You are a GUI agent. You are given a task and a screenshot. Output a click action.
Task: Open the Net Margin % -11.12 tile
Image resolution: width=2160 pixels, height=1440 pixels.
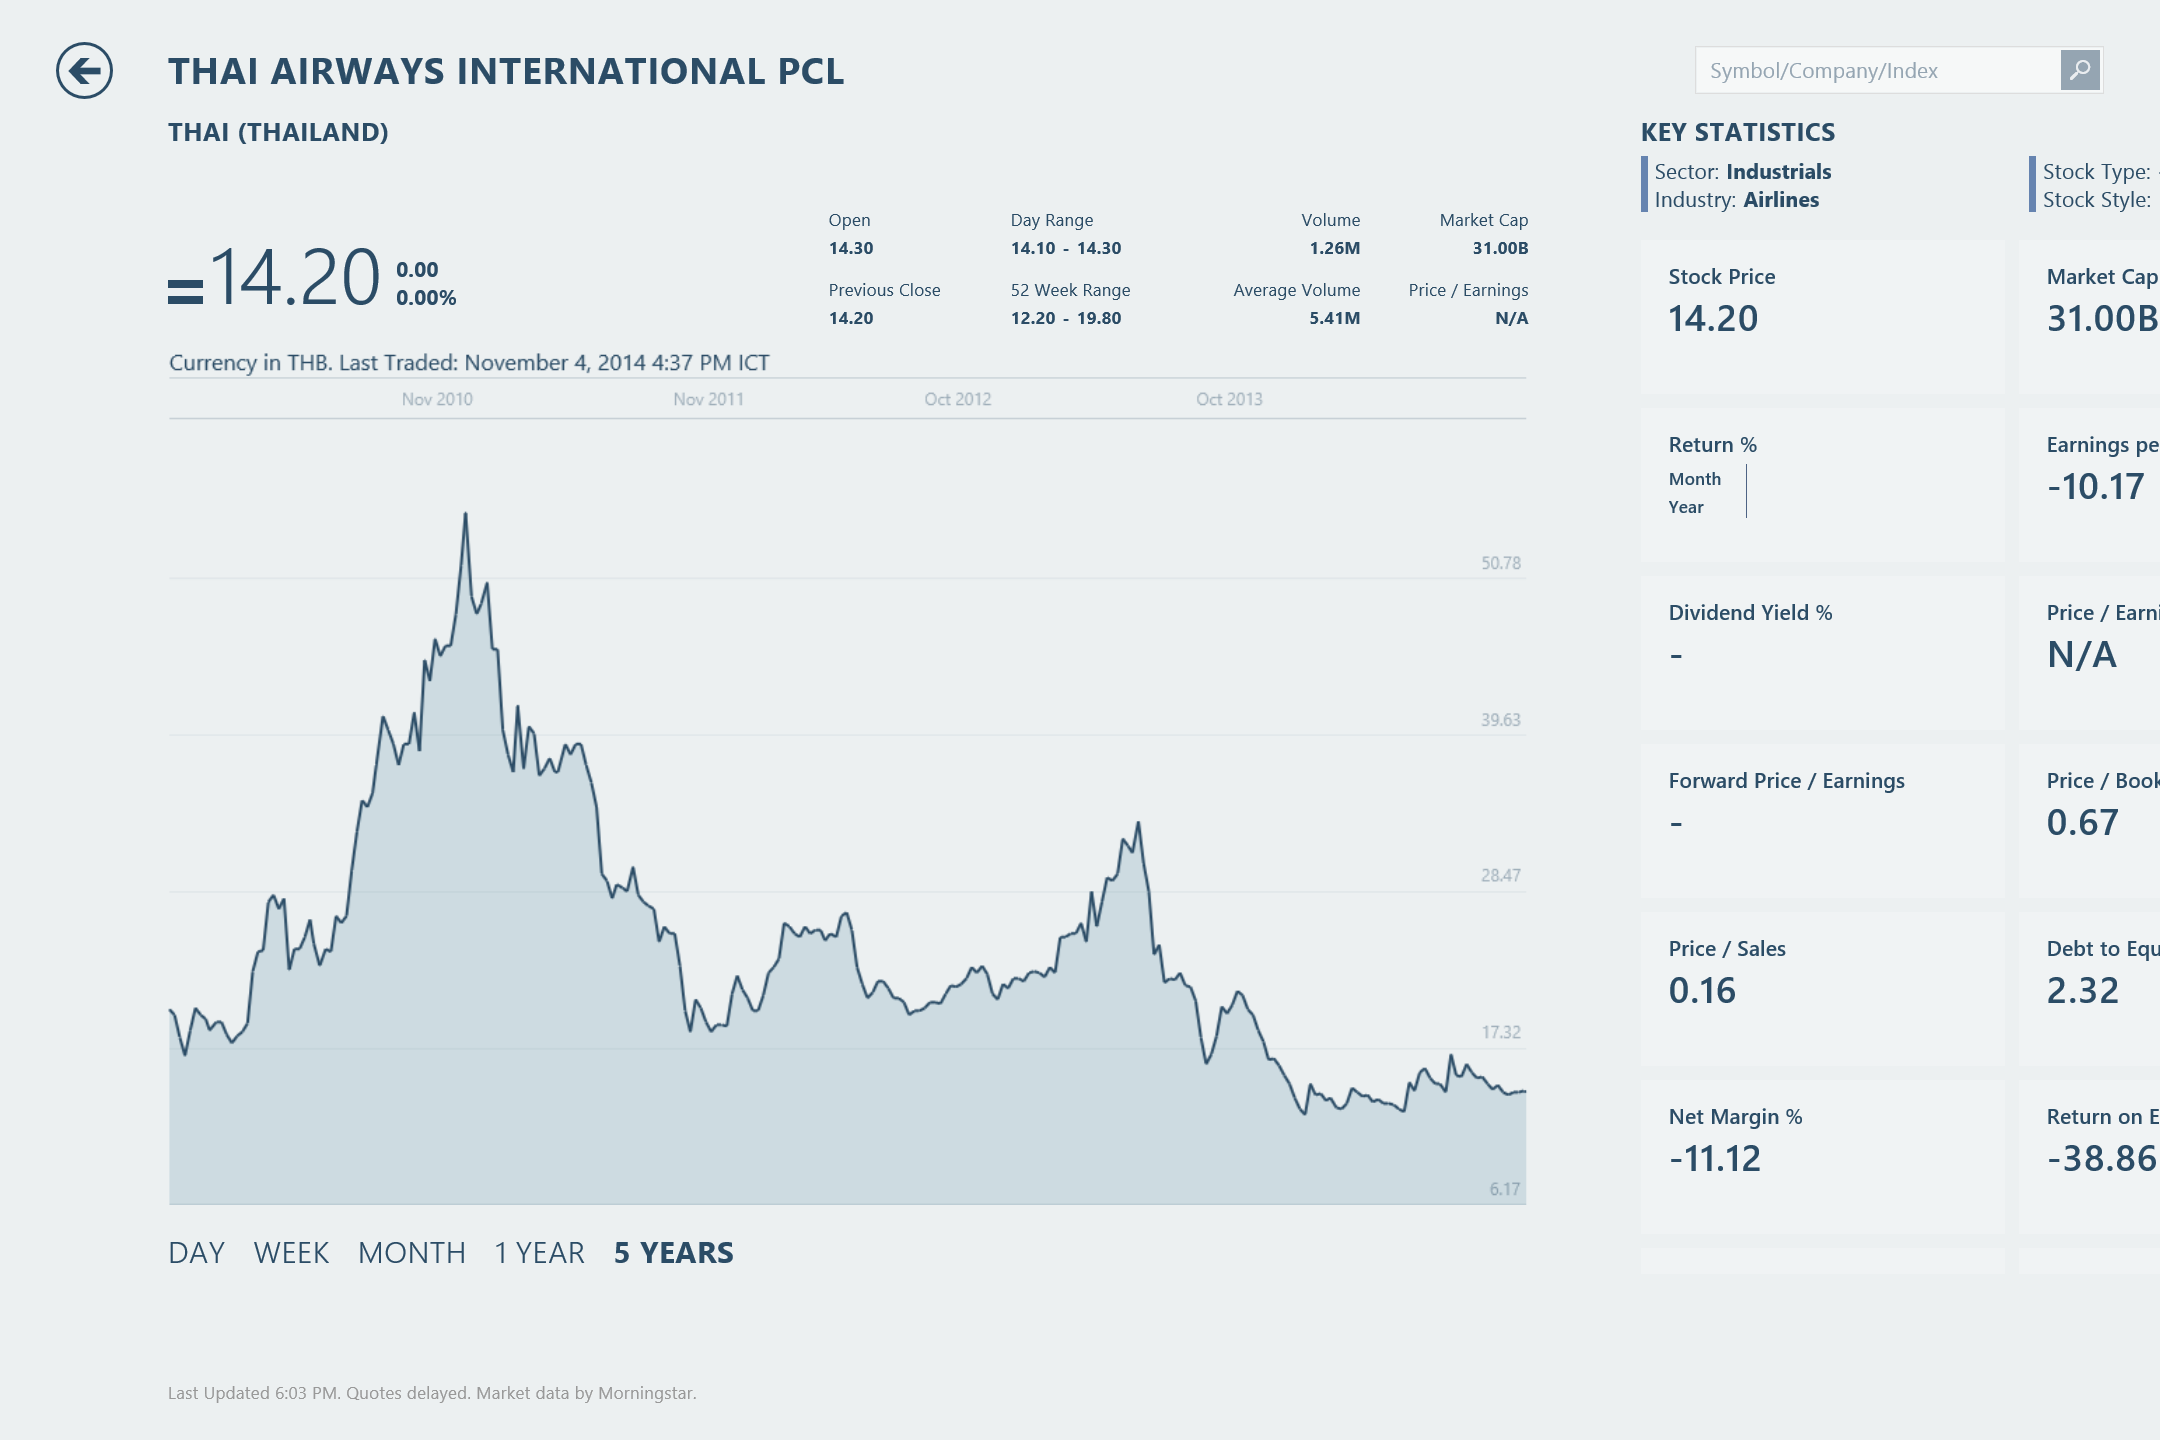pos(1822,1157)
